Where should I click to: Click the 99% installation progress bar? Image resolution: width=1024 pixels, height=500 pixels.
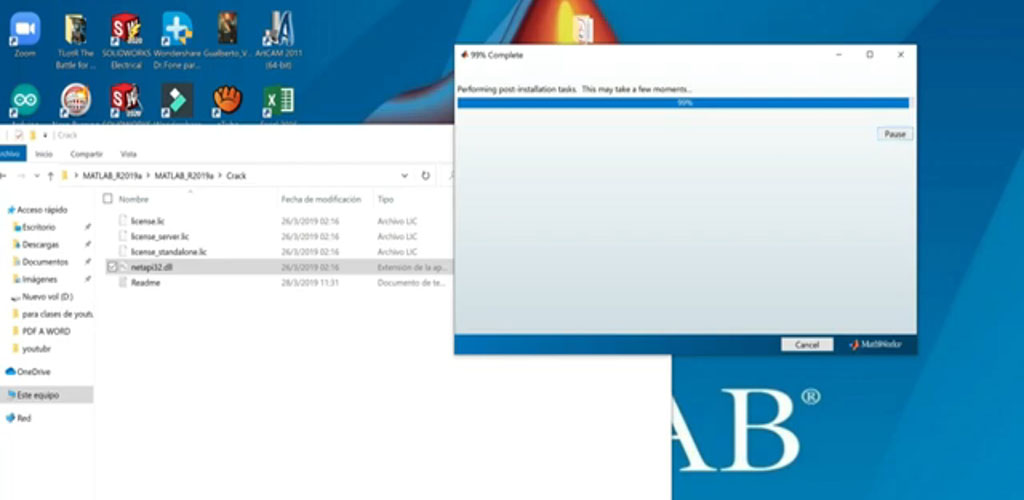pyautogui.click(x=683, y=103)
